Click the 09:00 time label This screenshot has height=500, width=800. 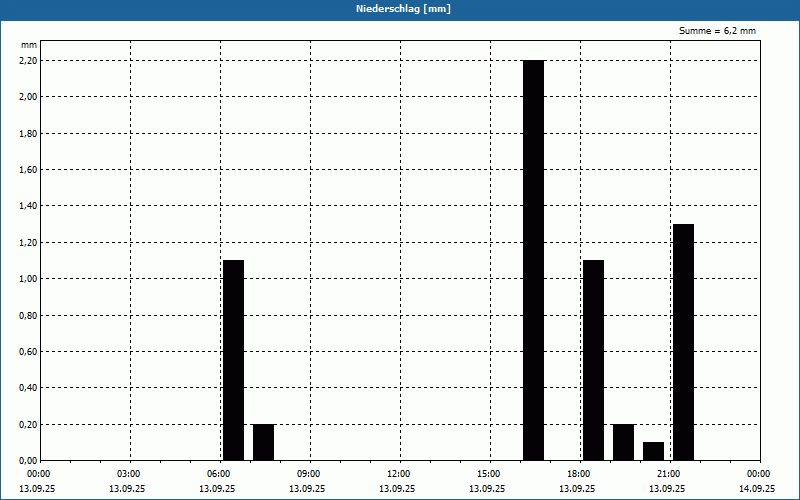(x=308, y=474)
